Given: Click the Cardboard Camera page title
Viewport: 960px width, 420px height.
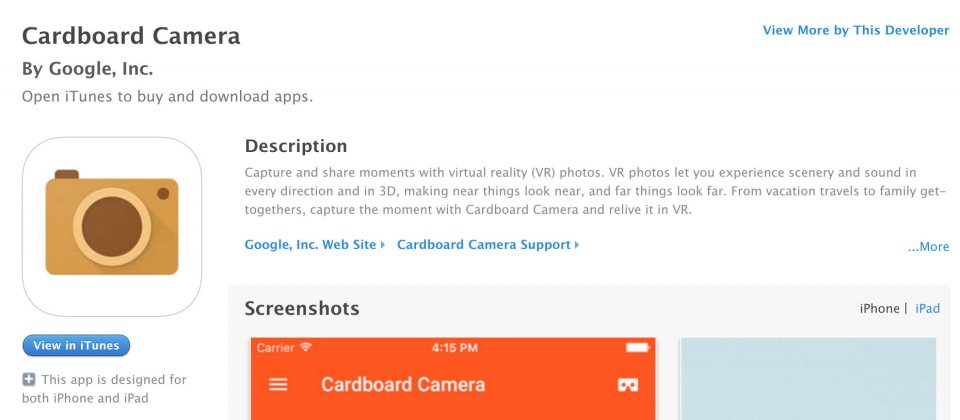Looking at the screenshot, I should (x=131, y=37).
